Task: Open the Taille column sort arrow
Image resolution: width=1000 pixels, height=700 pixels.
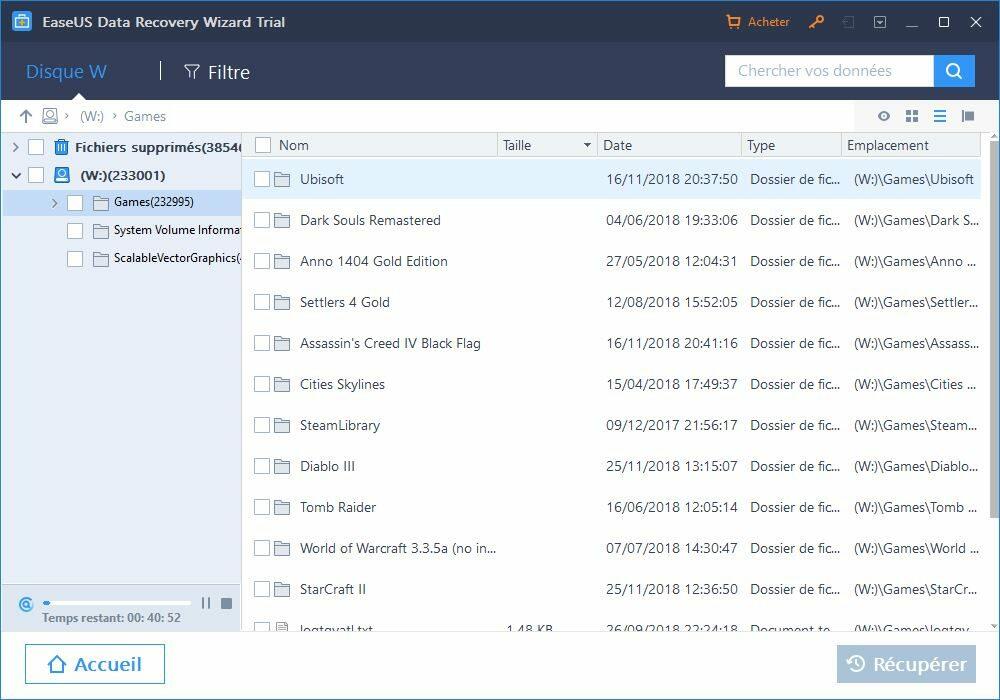Action: pos(587,145)
